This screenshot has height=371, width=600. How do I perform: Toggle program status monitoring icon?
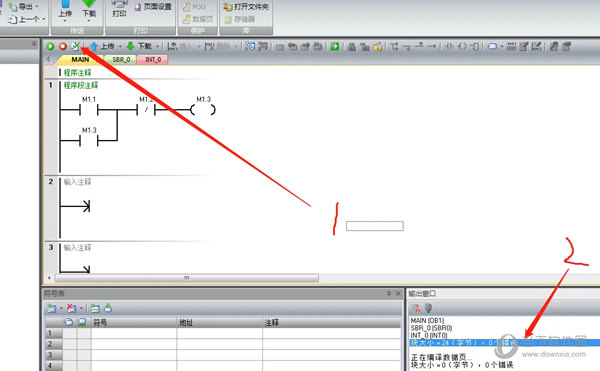[250, 46]
